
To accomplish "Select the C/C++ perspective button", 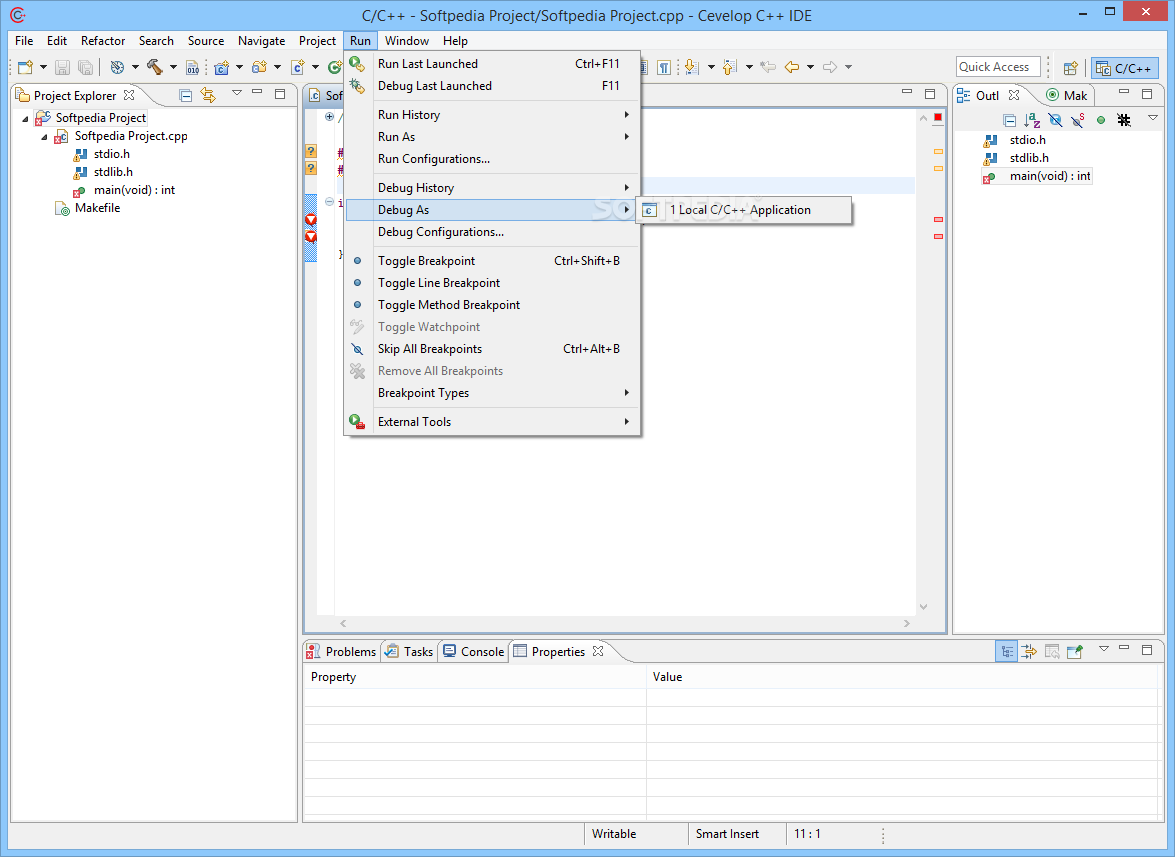I will [1124, 68].
